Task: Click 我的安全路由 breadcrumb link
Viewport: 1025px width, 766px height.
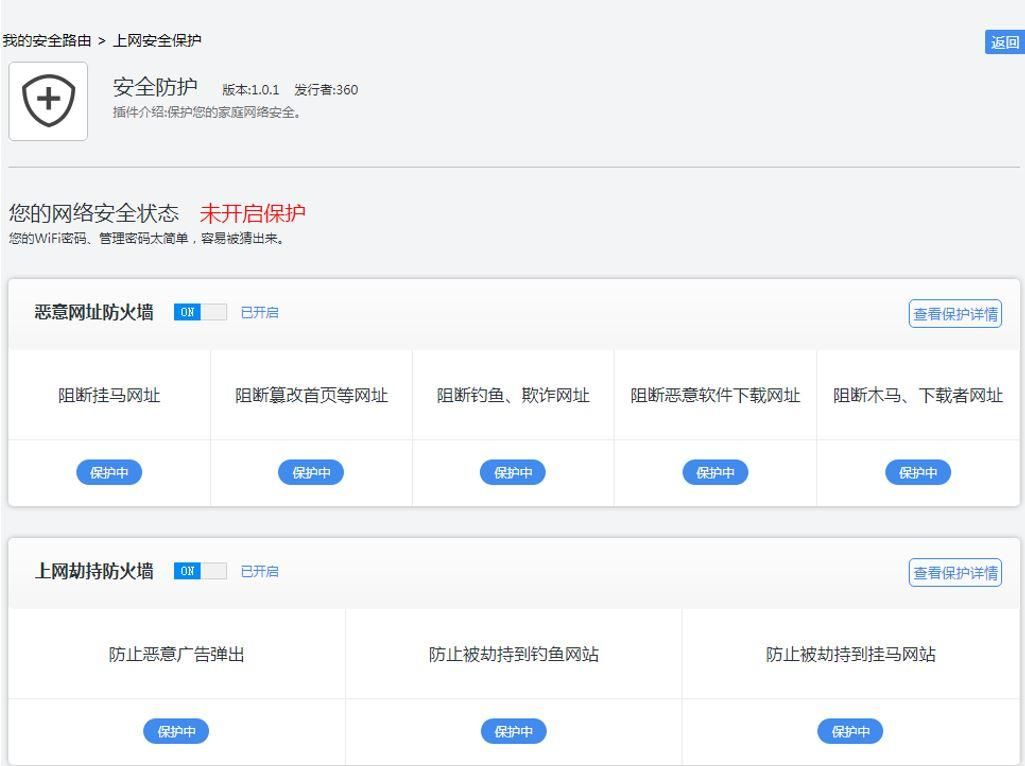Action: tap(46, 41)
